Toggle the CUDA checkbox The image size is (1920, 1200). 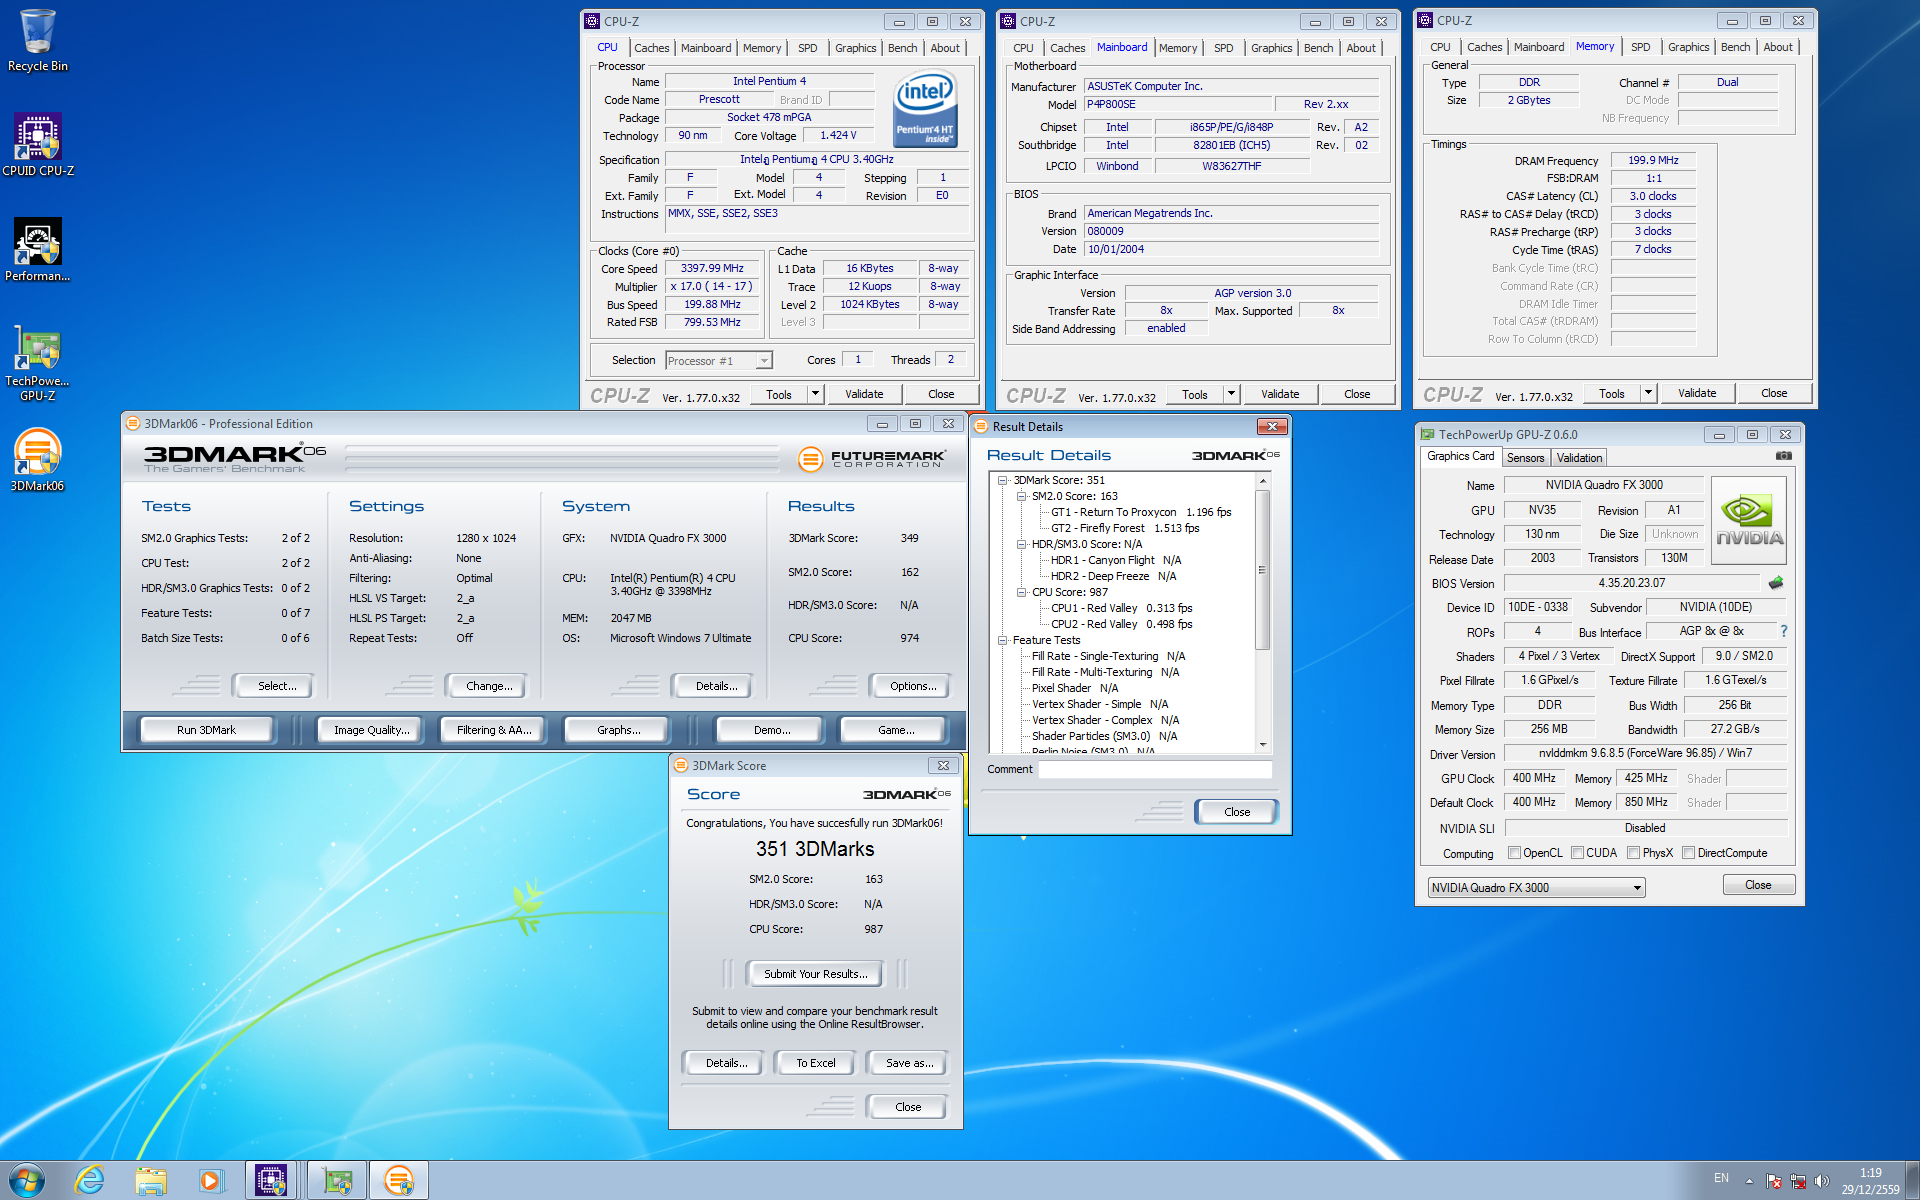1577,853
